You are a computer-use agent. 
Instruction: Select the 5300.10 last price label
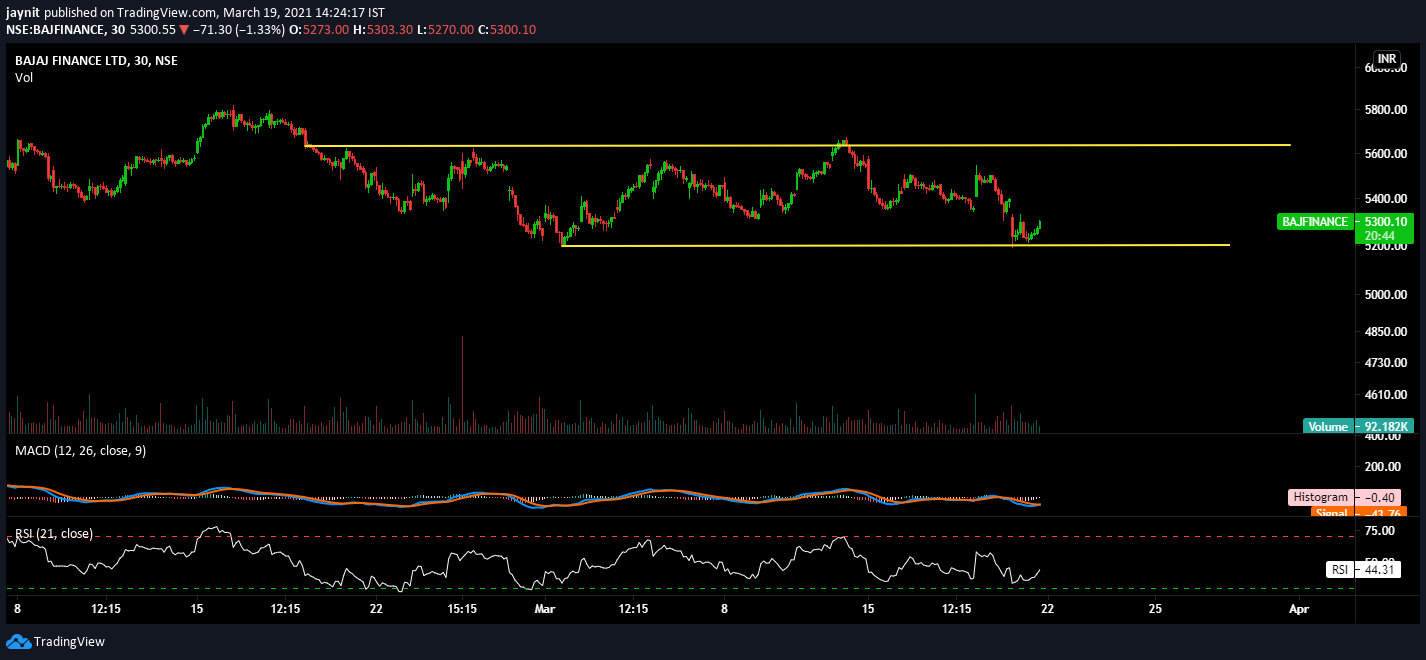tap(1385, 221)
